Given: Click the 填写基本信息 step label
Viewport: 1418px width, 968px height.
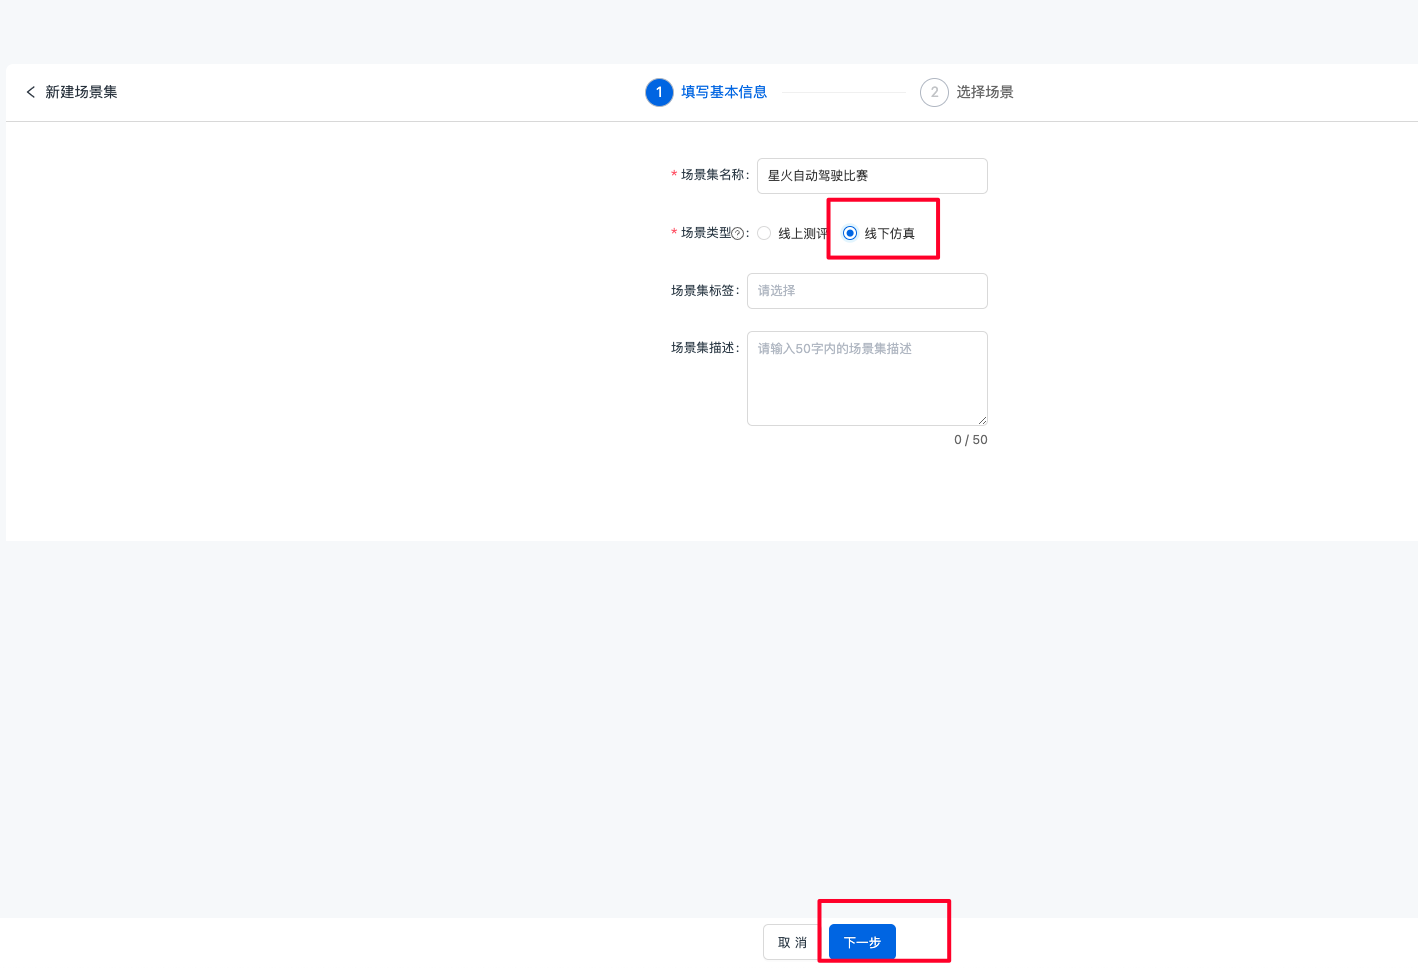Looking at the screenshot, I should tap(722, 91).
